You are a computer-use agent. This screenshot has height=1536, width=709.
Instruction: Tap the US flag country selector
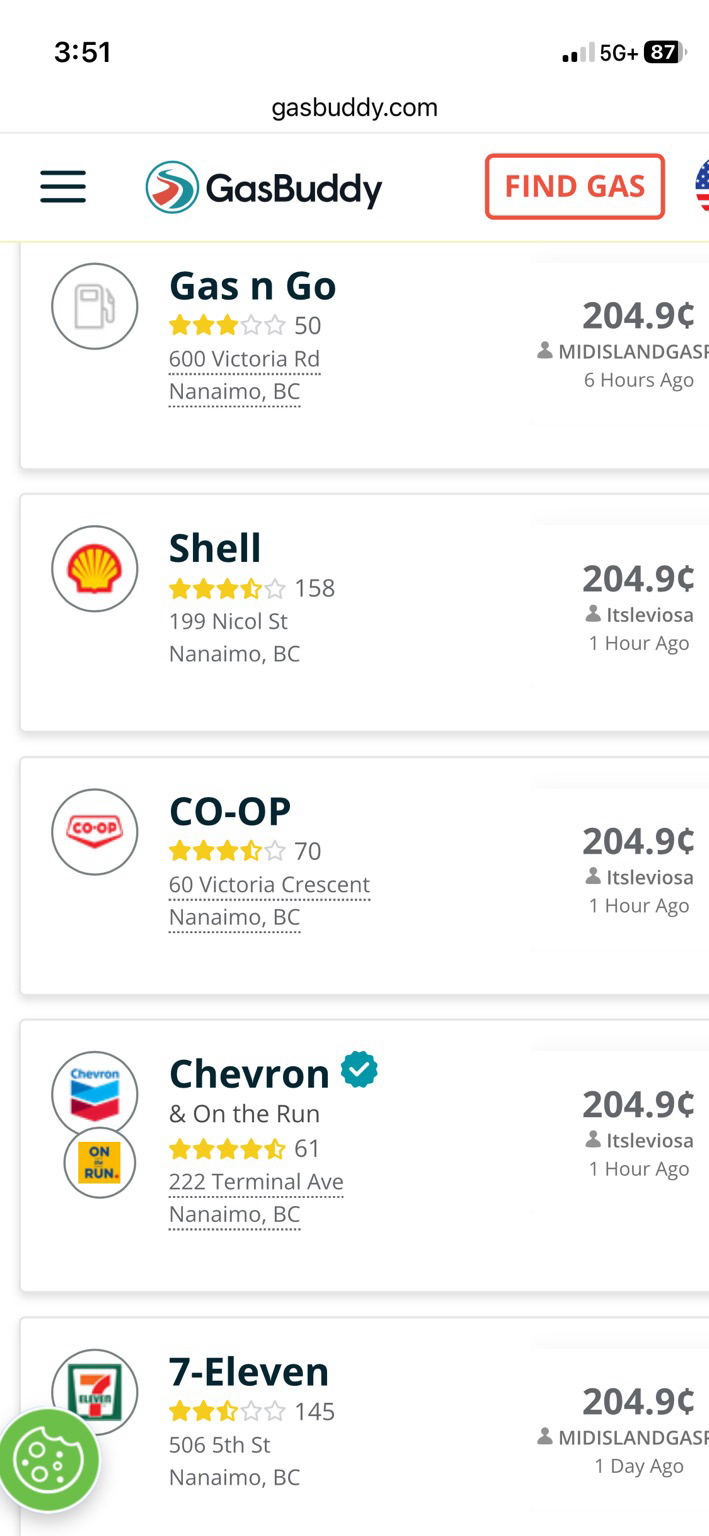(x=701, y=186)
